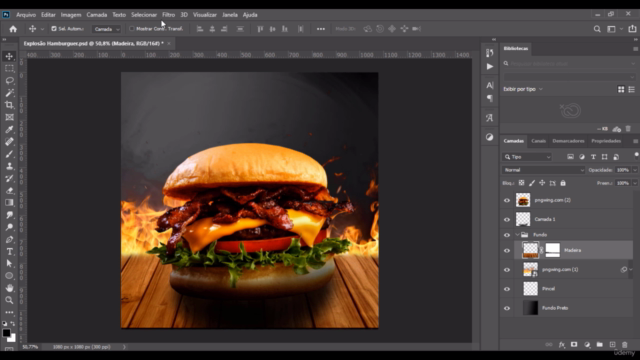
Task: Open the search icon at top right
Action: pos(597,29)
